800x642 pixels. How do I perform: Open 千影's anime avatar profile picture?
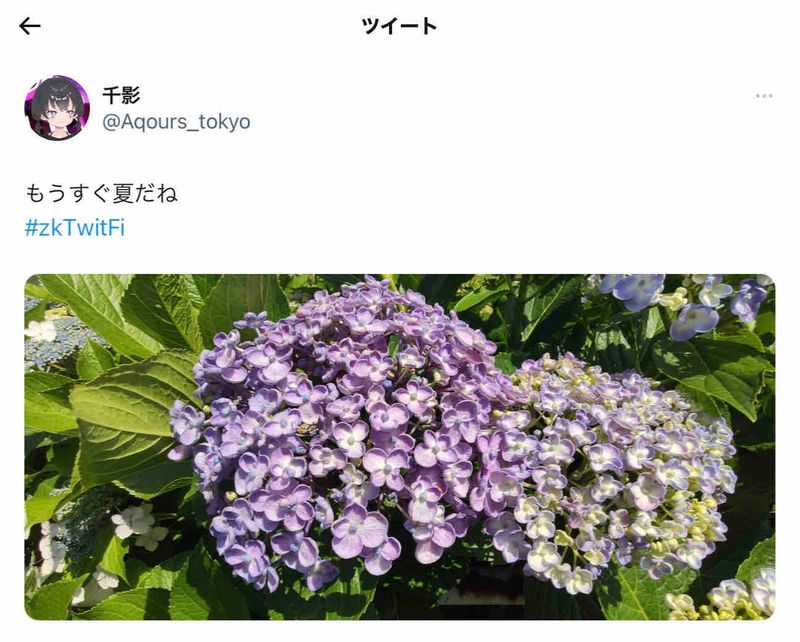(57, 108)
